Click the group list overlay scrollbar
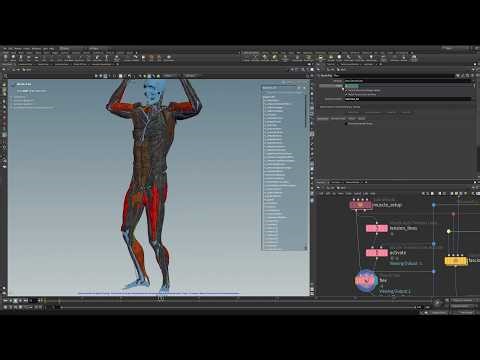Viewport: 480px width, 360px height. [x=305, y=112]
